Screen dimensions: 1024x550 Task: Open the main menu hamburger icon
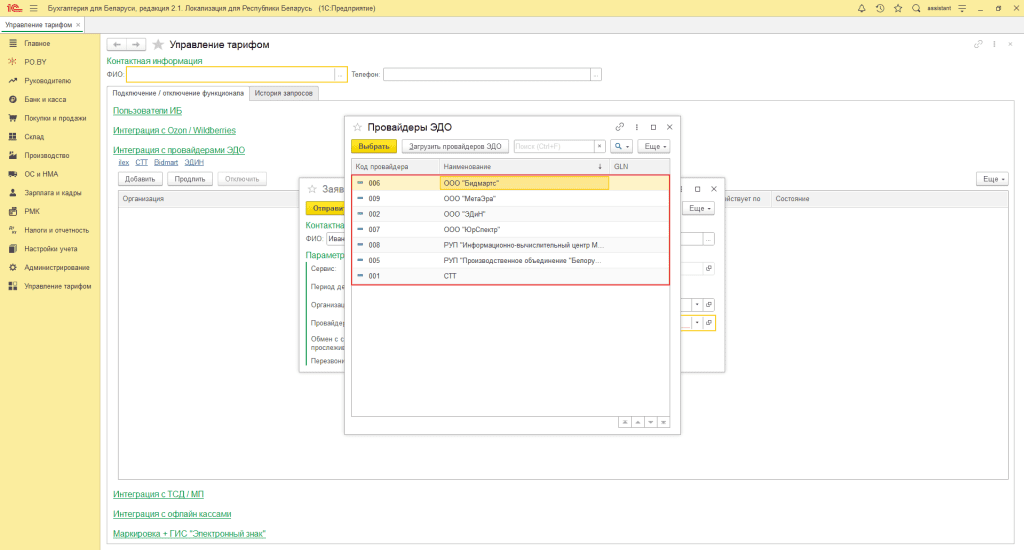click(33, 8)
